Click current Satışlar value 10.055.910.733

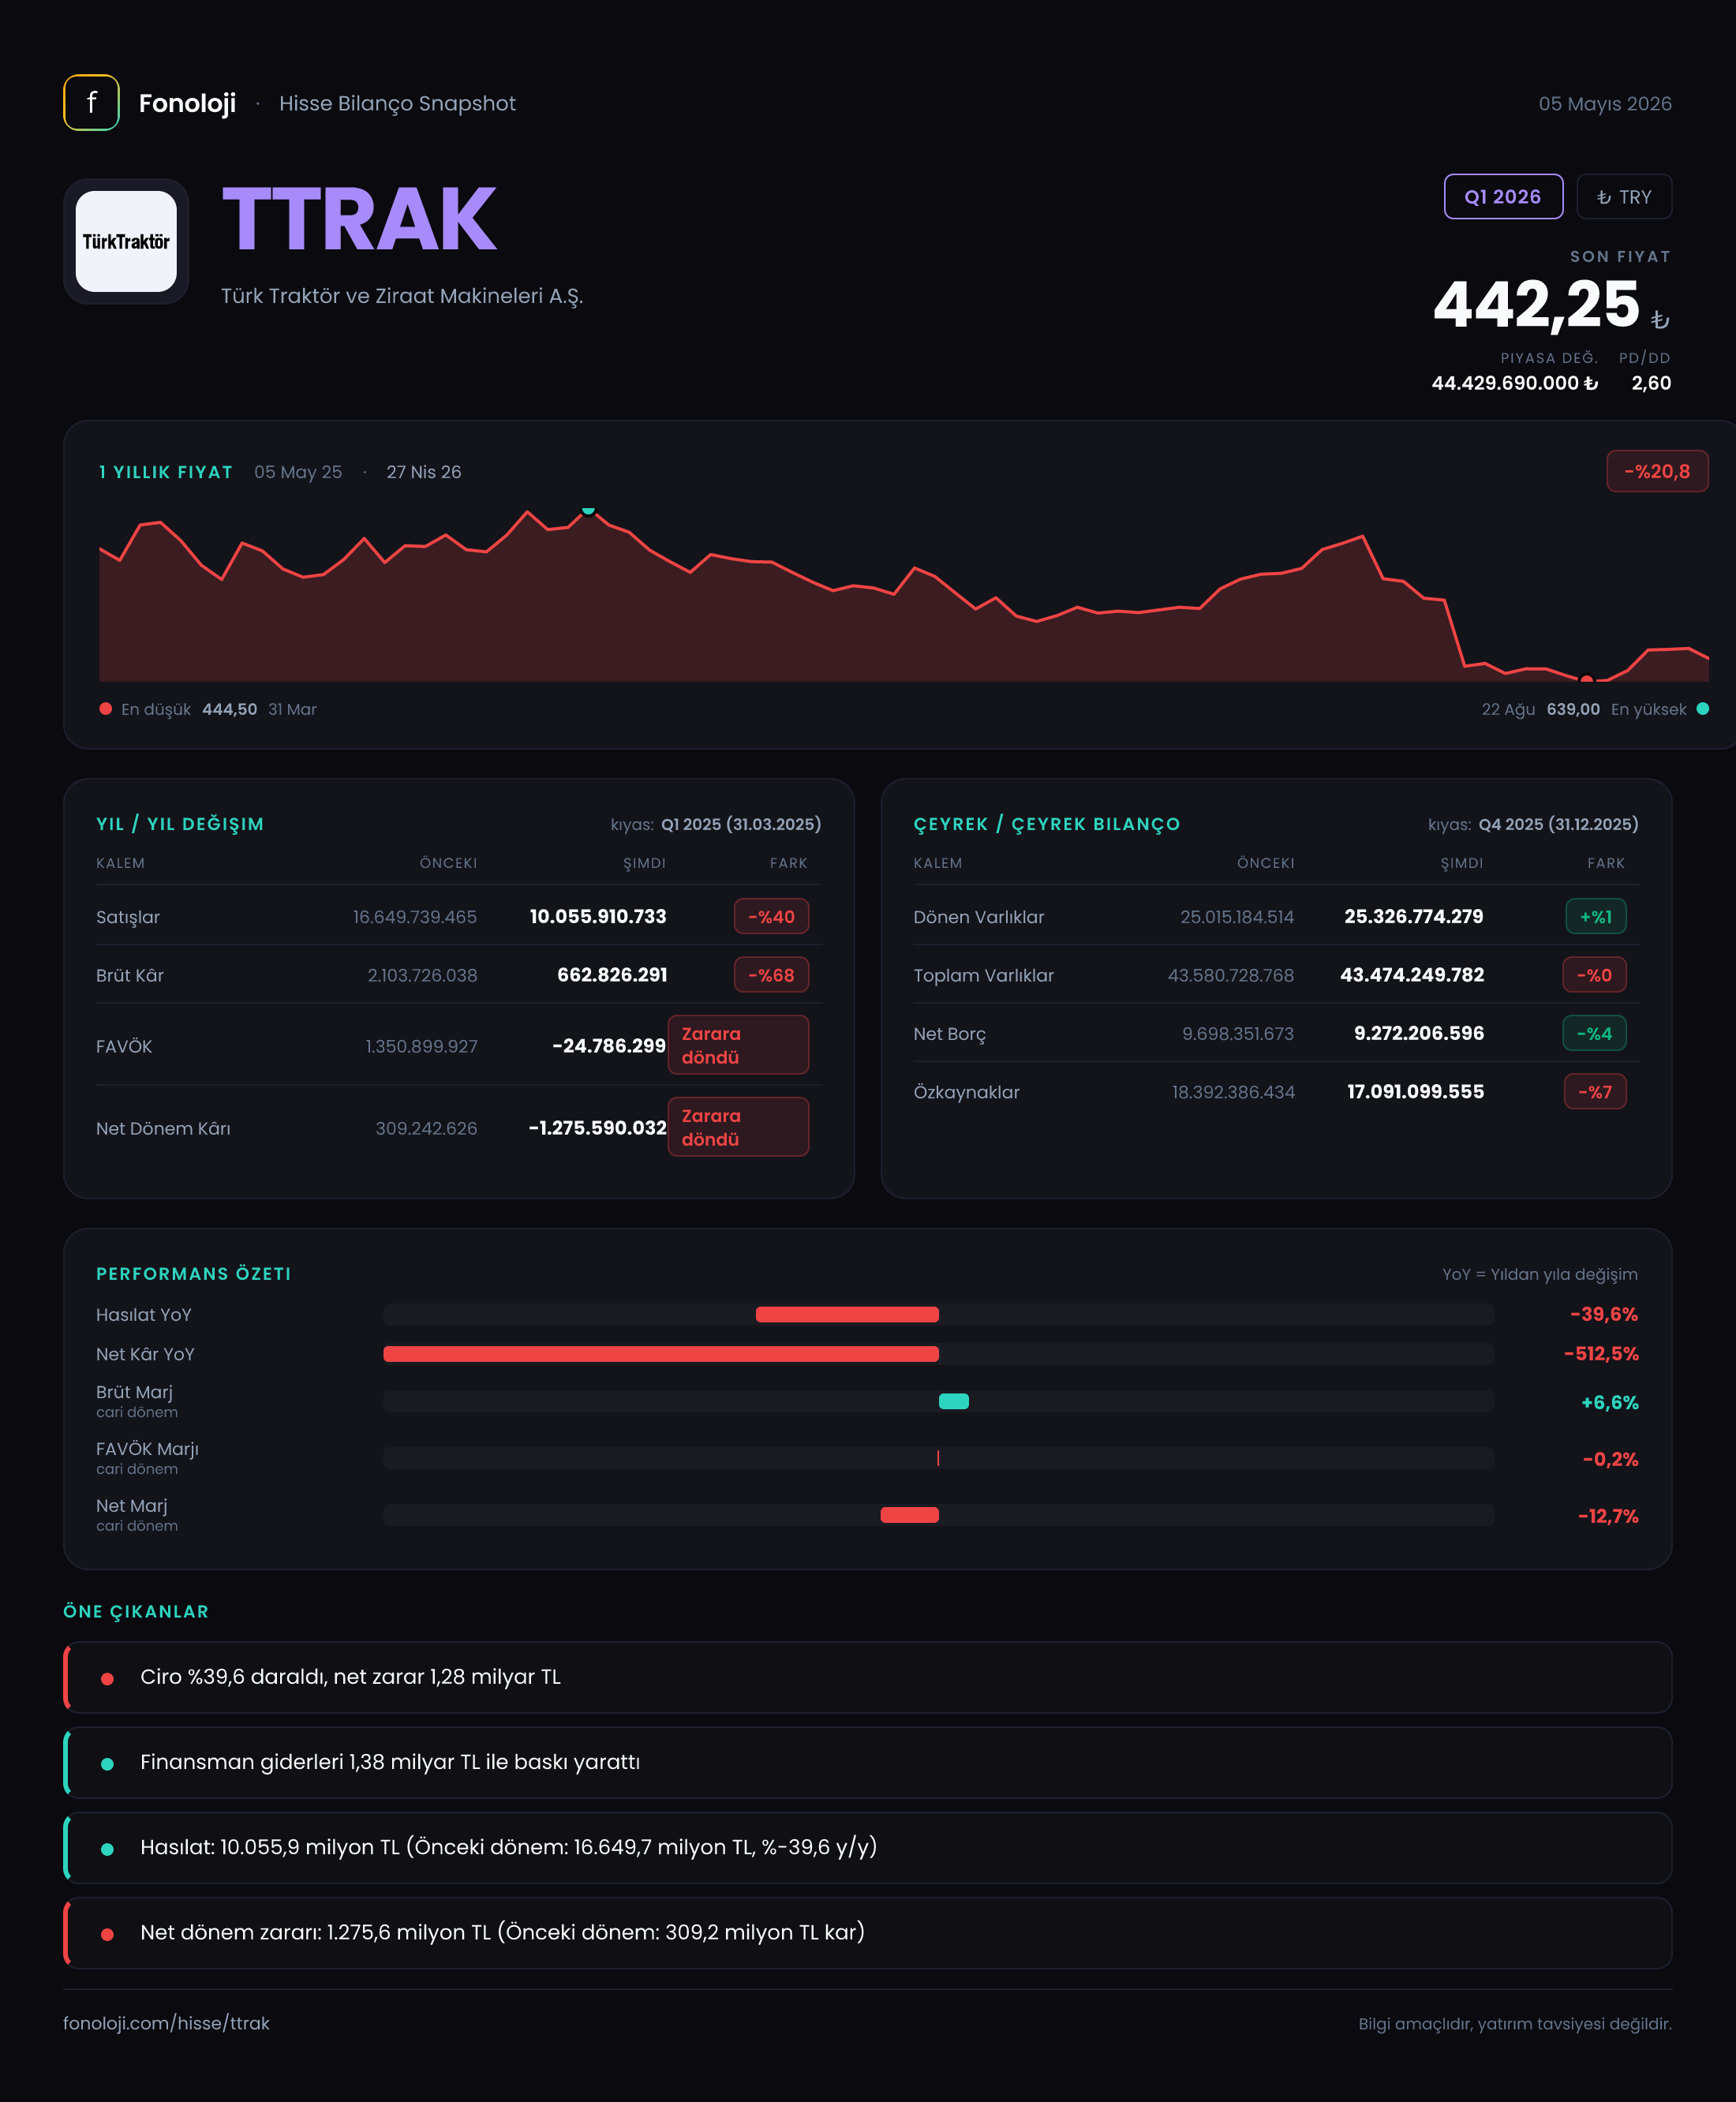click(x=598, y=917)
